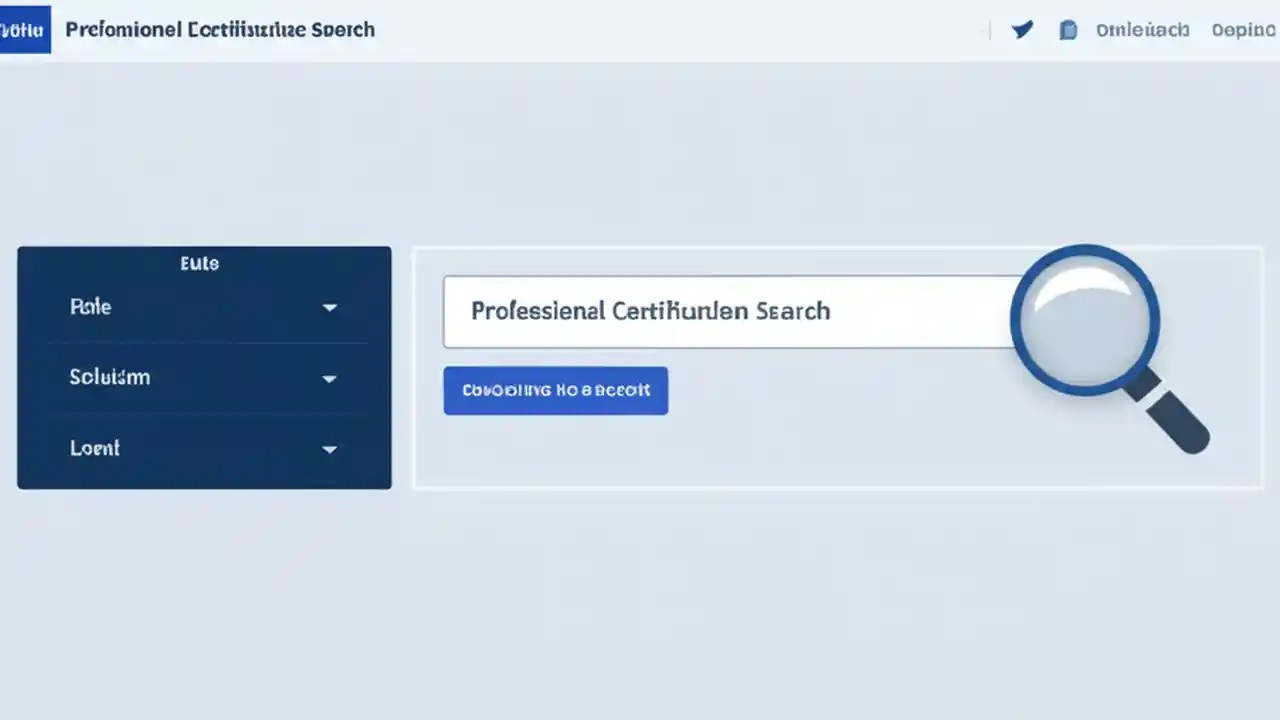Click the dropdown arrow beside Loent
The height and width of the screenshot is (720, 1280).
(329, 450)
